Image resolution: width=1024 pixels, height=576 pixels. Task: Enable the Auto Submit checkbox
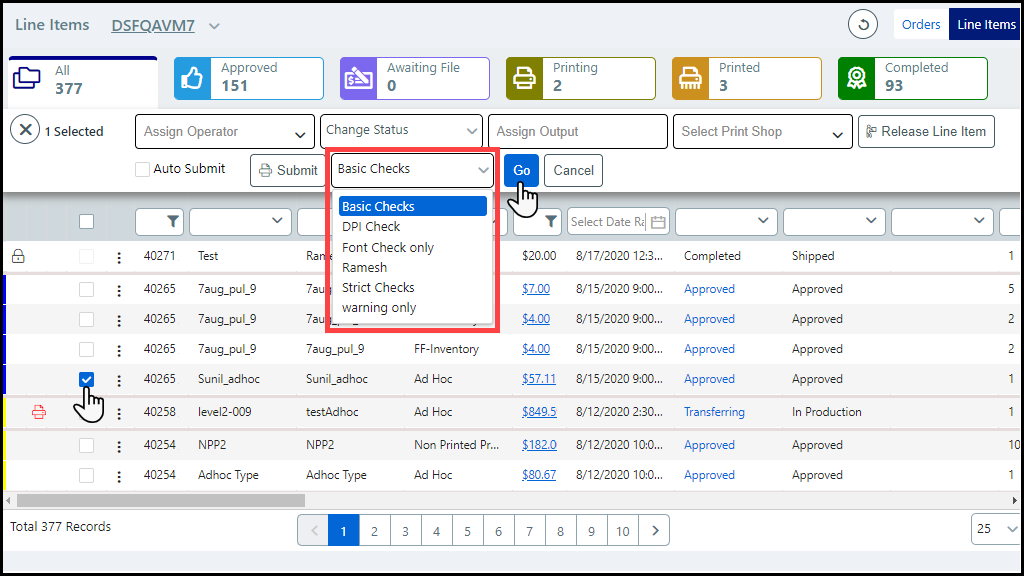pyautogui.click(x=143, y=170)
